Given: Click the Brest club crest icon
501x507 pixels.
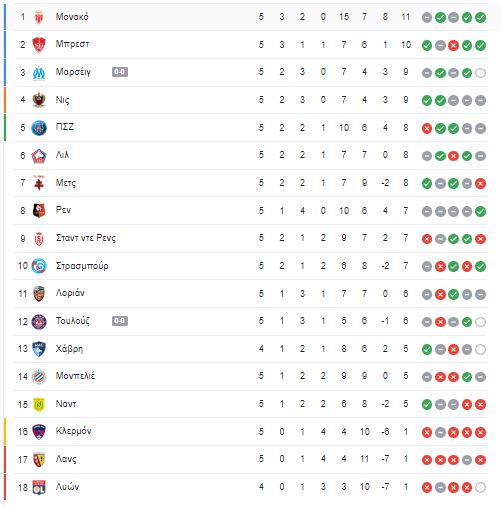Looking at the screenshot, I should click(x=39, y=45).
